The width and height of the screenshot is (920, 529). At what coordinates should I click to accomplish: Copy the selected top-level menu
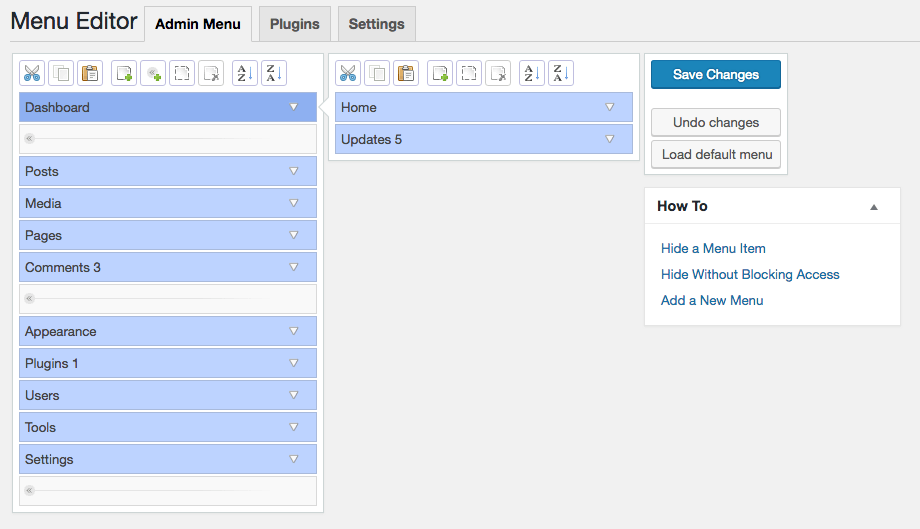(61, 73)
